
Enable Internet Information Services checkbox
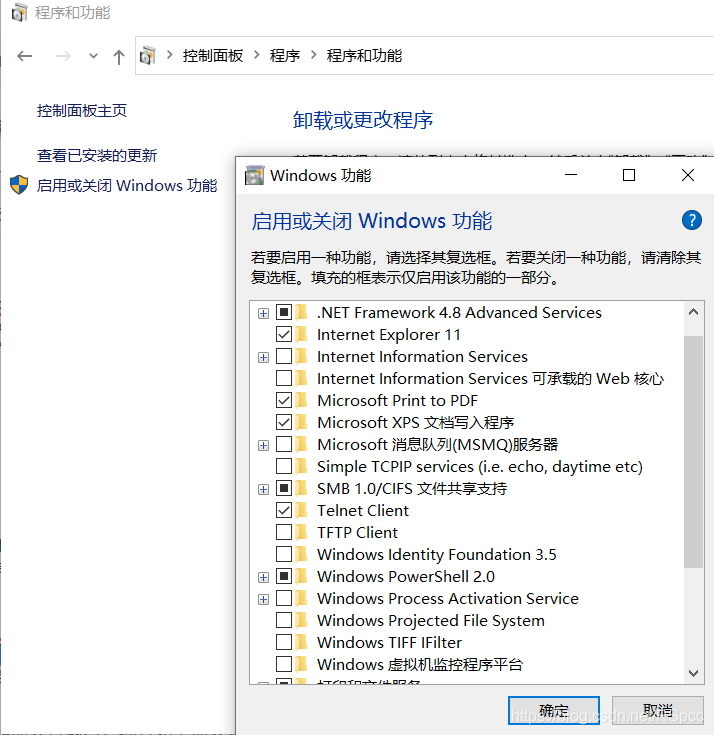[x=284, y=356]
